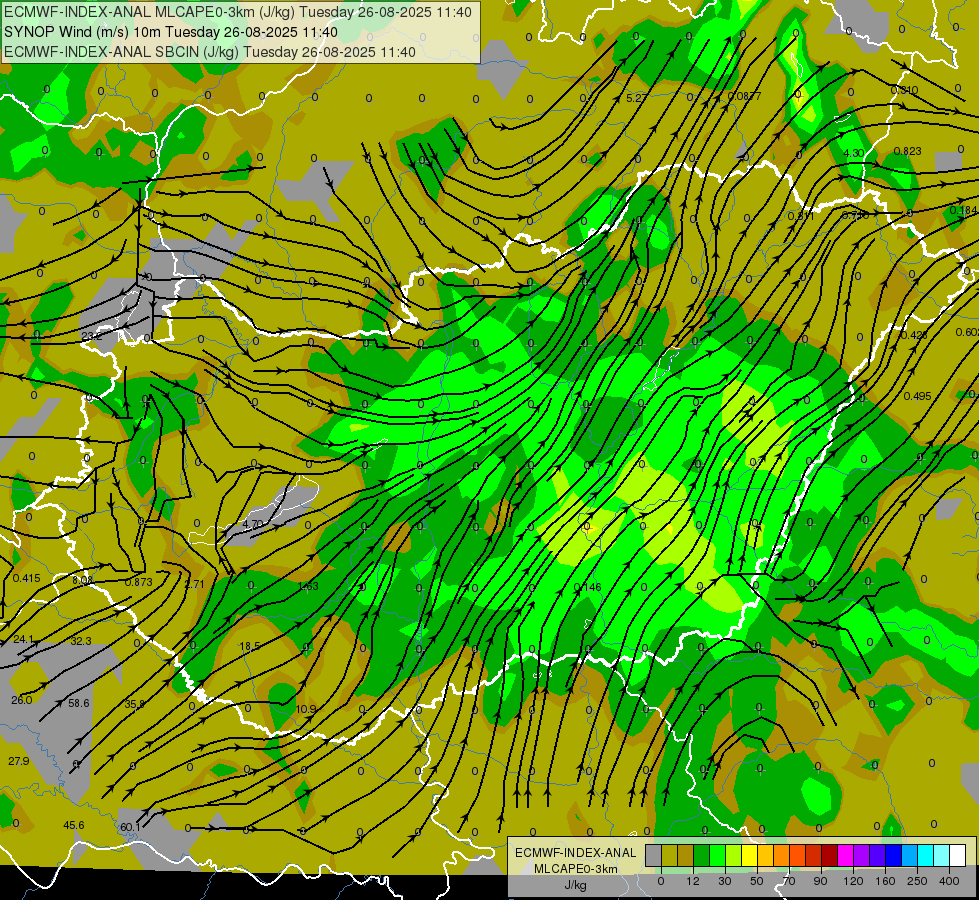Click the legend label MLCAPE0-3km
979x900 pixels.
[575, 869]
